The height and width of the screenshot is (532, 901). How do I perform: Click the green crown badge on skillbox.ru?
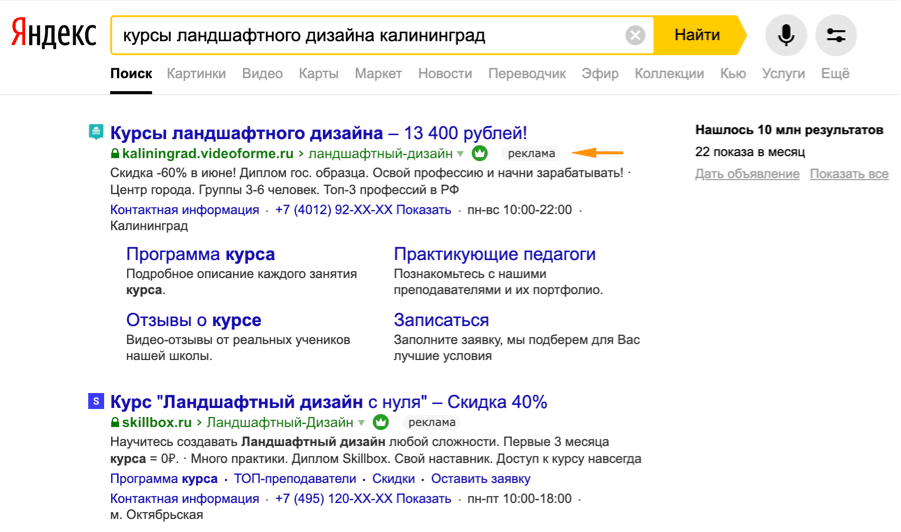click(x=380, y=422)
